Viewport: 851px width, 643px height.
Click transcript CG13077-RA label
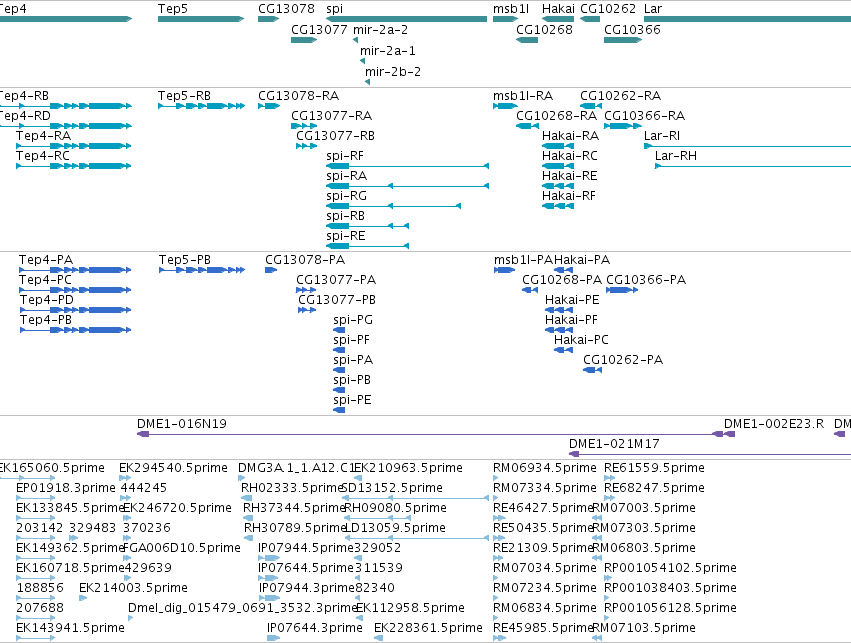pos(332,116)
